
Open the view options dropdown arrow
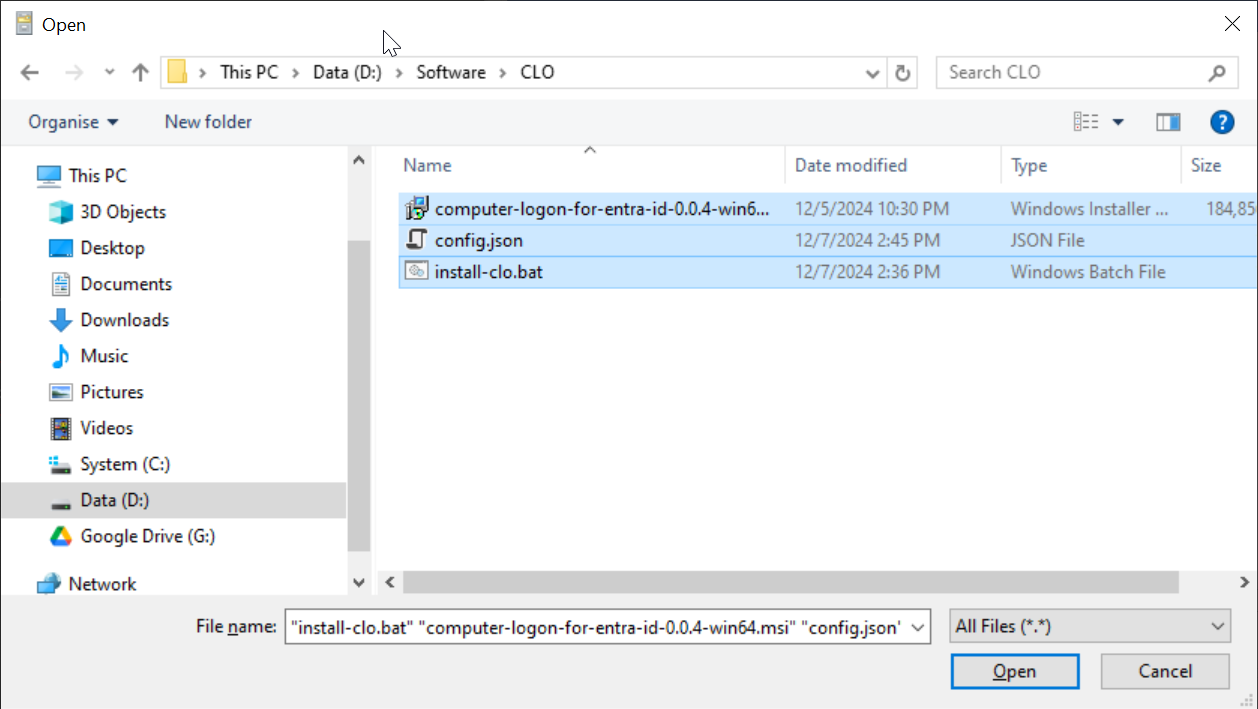[x=1118, y=122]
